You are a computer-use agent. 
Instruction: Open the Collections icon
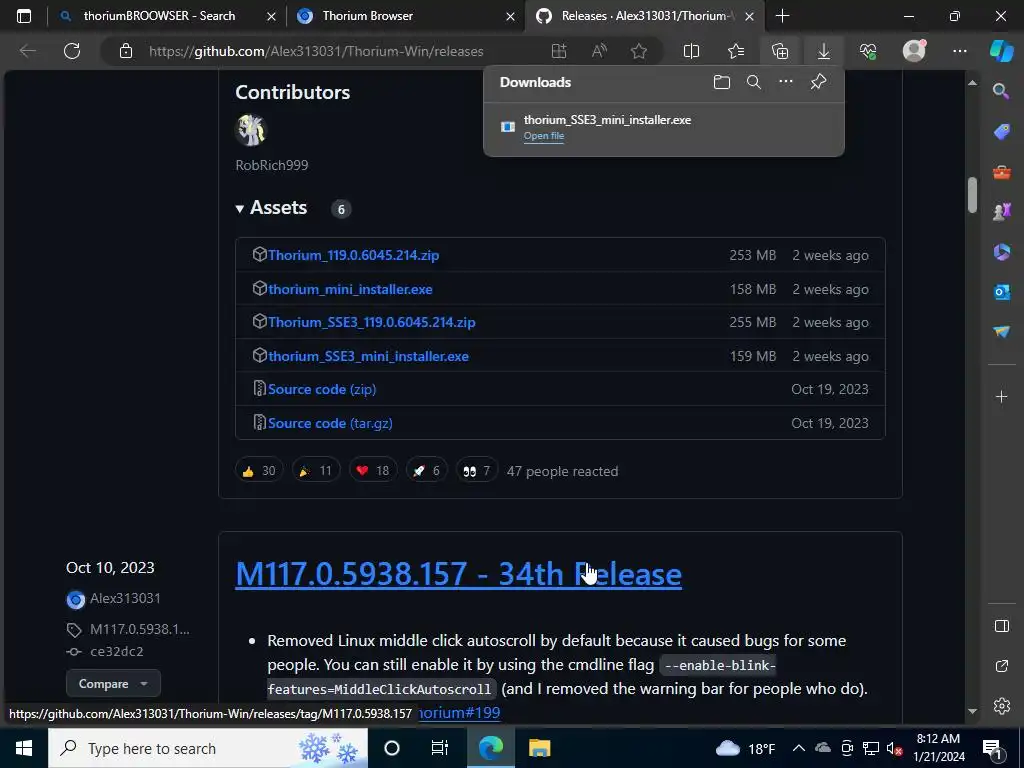point(780,51)
